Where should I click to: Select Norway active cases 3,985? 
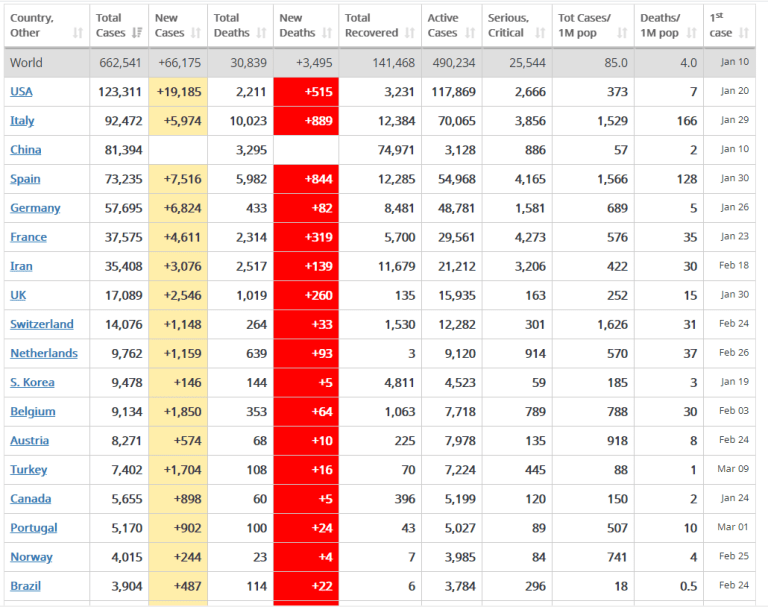pyautogui.click(x=460, y=557)
